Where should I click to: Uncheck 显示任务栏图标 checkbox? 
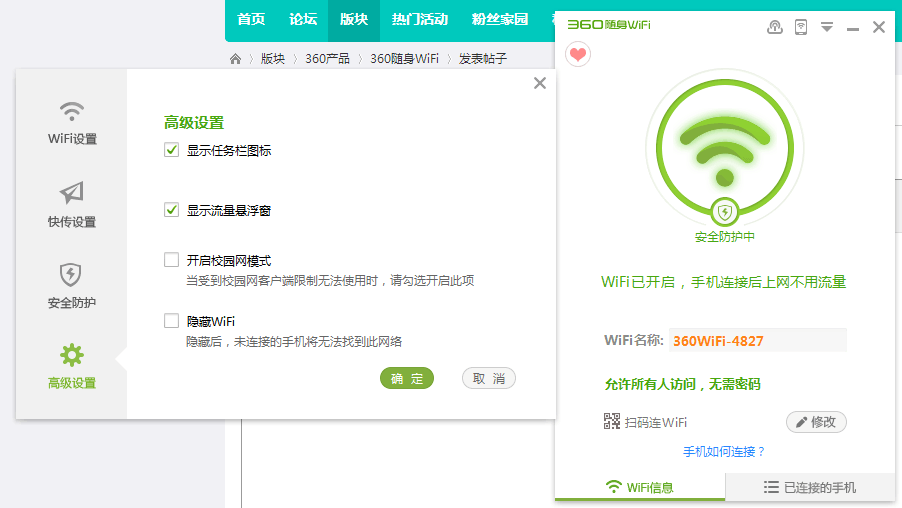coord(171,150)
